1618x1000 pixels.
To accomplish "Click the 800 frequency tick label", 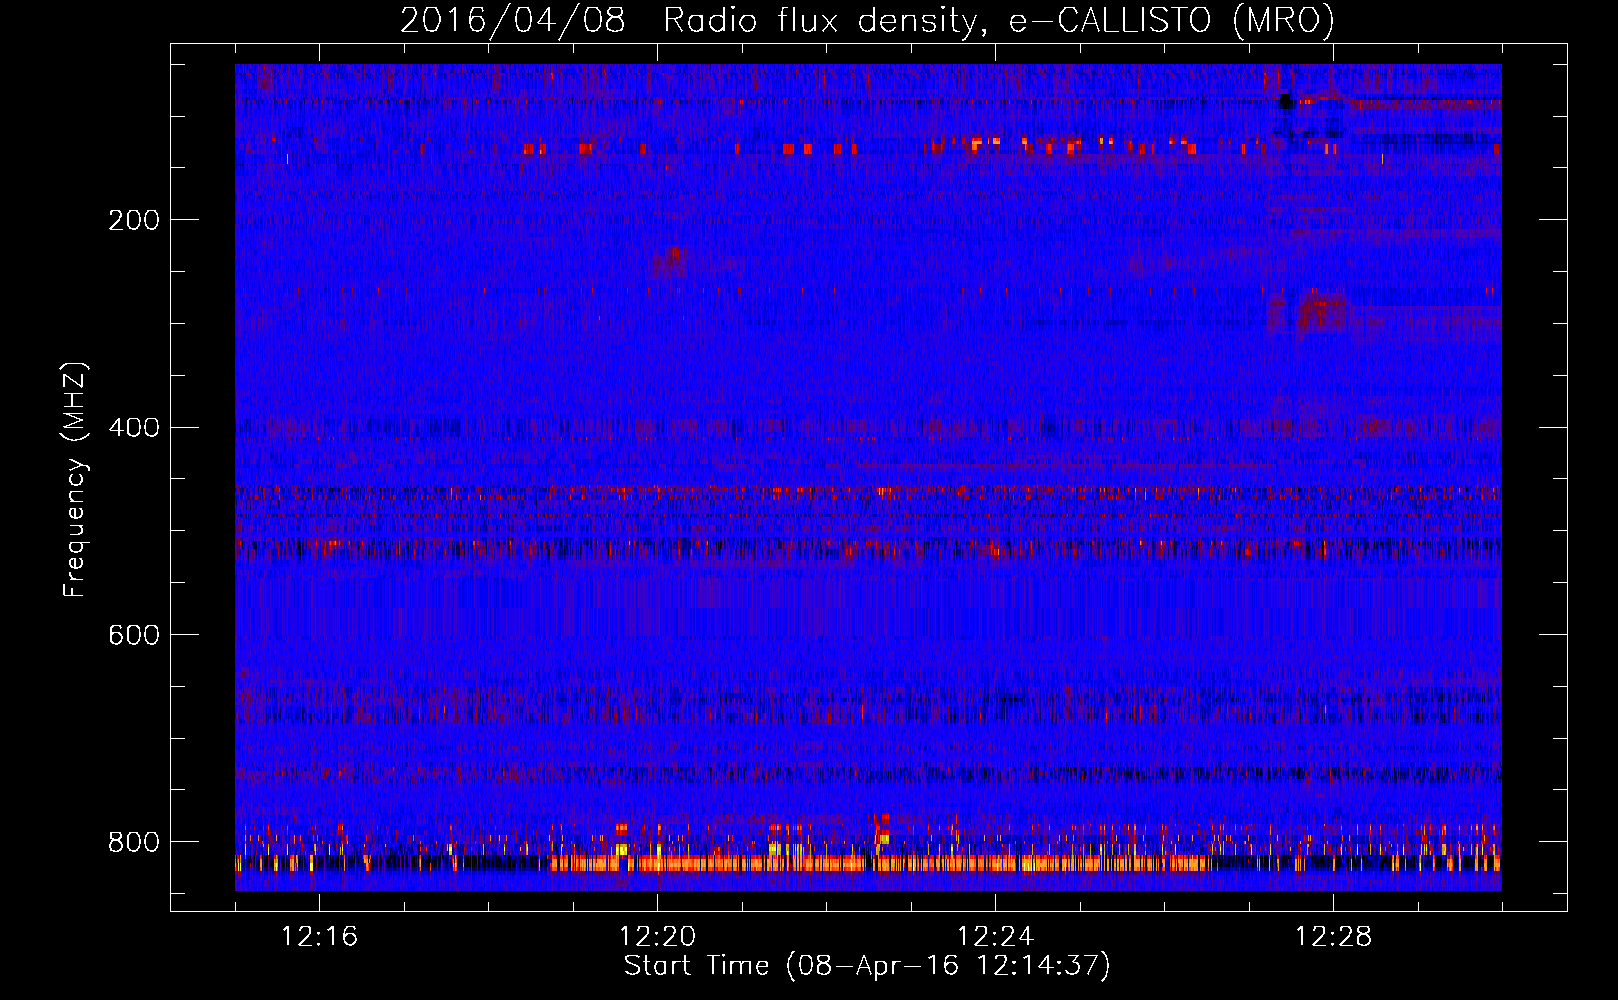I will 134,842.
